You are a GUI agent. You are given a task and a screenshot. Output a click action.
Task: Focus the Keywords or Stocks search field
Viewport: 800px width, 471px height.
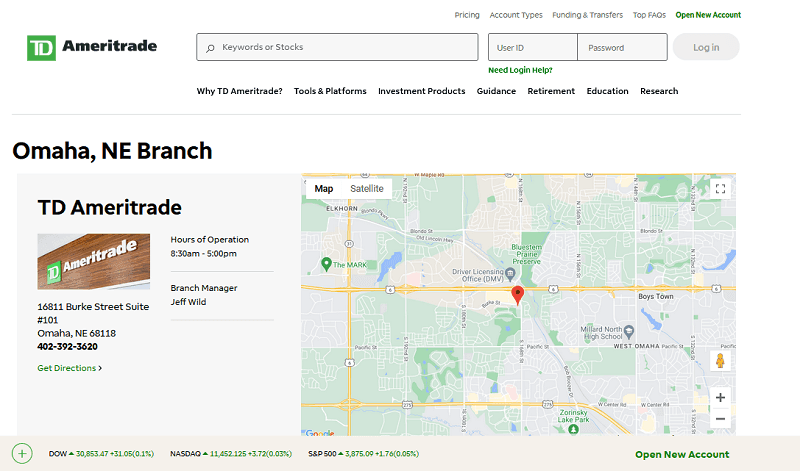coord(337,47)
